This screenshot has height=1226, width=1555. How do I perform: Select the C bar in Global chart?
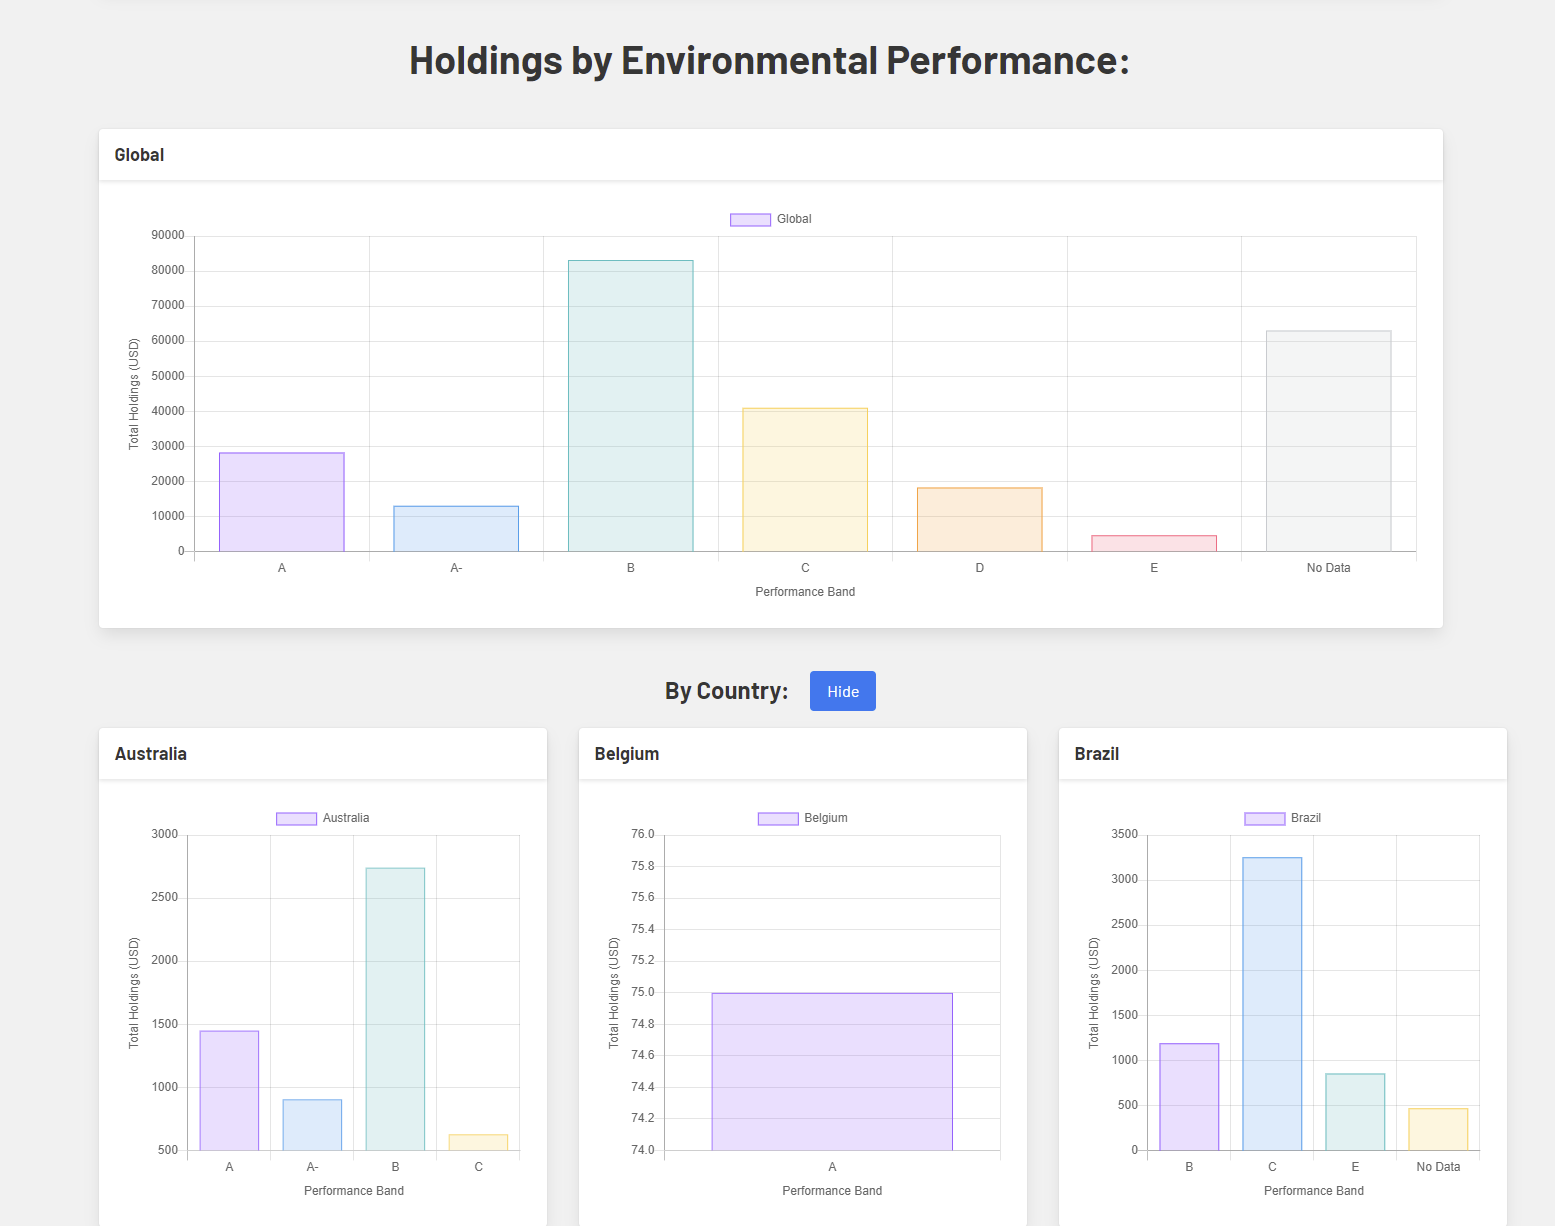(805, 480)
